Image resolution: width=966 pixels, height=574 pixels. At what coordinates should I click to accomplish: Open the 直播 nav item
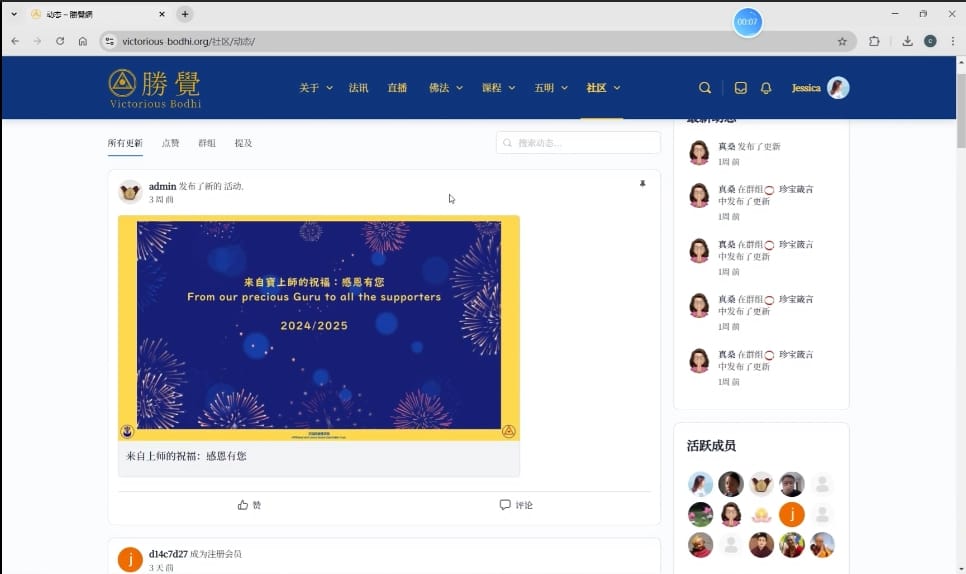point(397,88)
